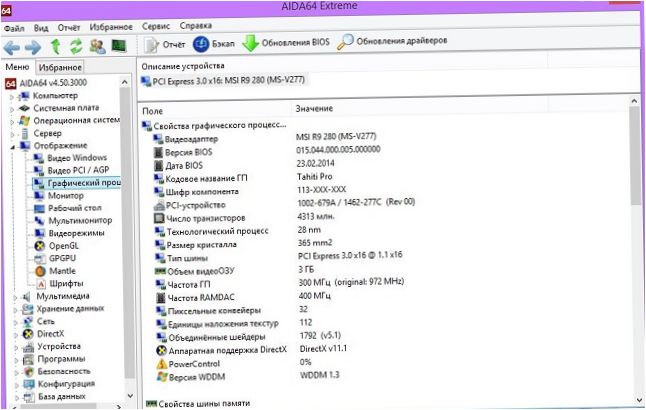Expand the Операционная система tree node

click(12, 122)
